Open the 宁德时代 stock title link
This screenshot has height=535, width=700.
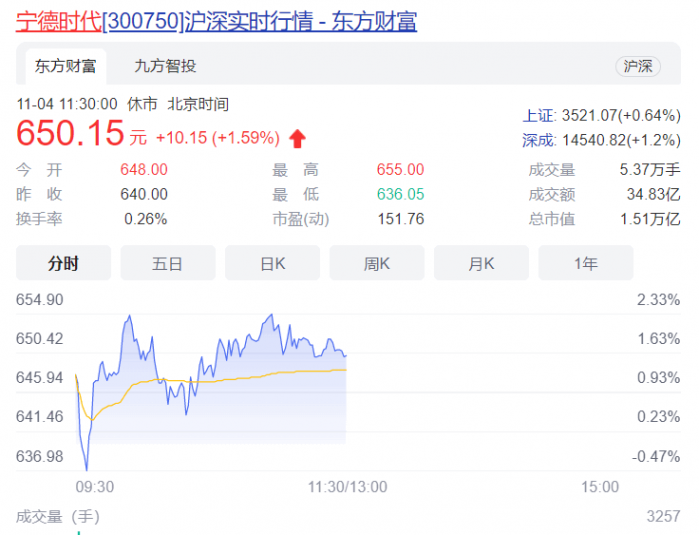[58, 22]
